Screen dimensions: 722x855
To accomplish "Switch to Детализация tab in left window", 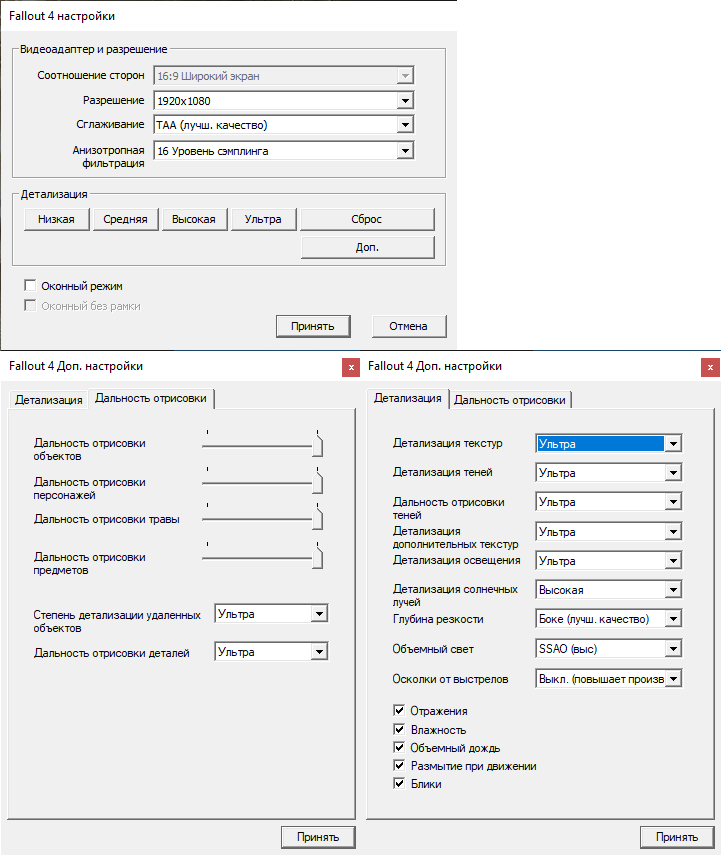I will point(49,400).
